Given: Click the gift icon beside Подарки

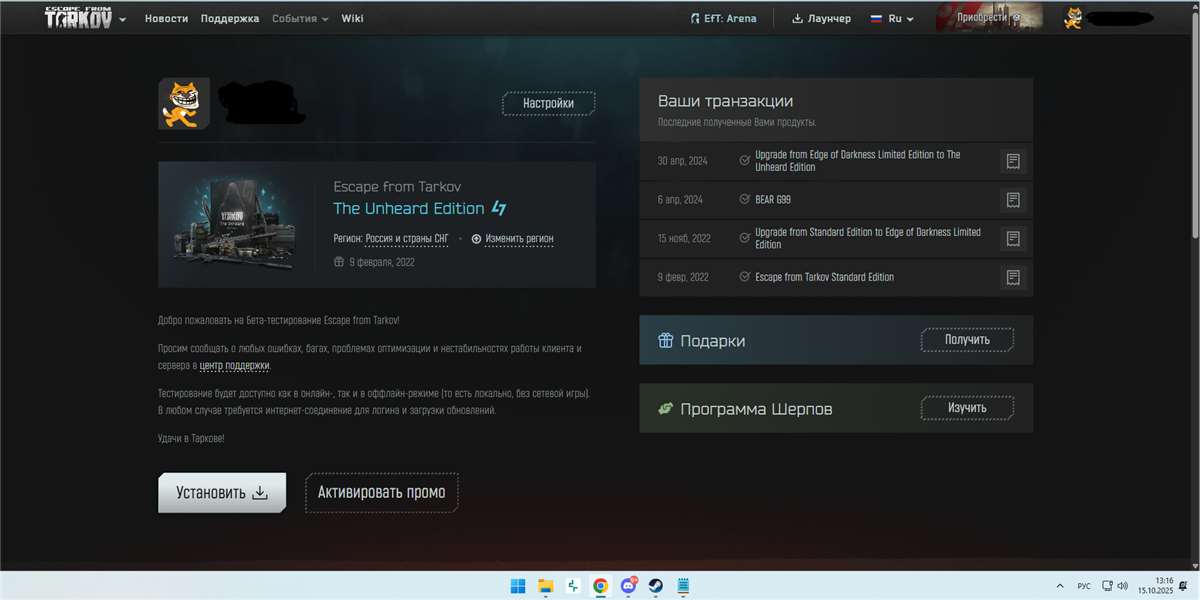Looking at the screenshot, I should [x=666, y=341].
